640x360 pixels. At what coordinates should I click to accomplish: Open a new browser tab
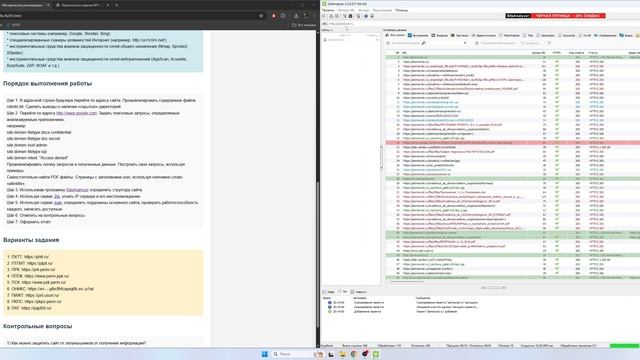coord(116,5)
